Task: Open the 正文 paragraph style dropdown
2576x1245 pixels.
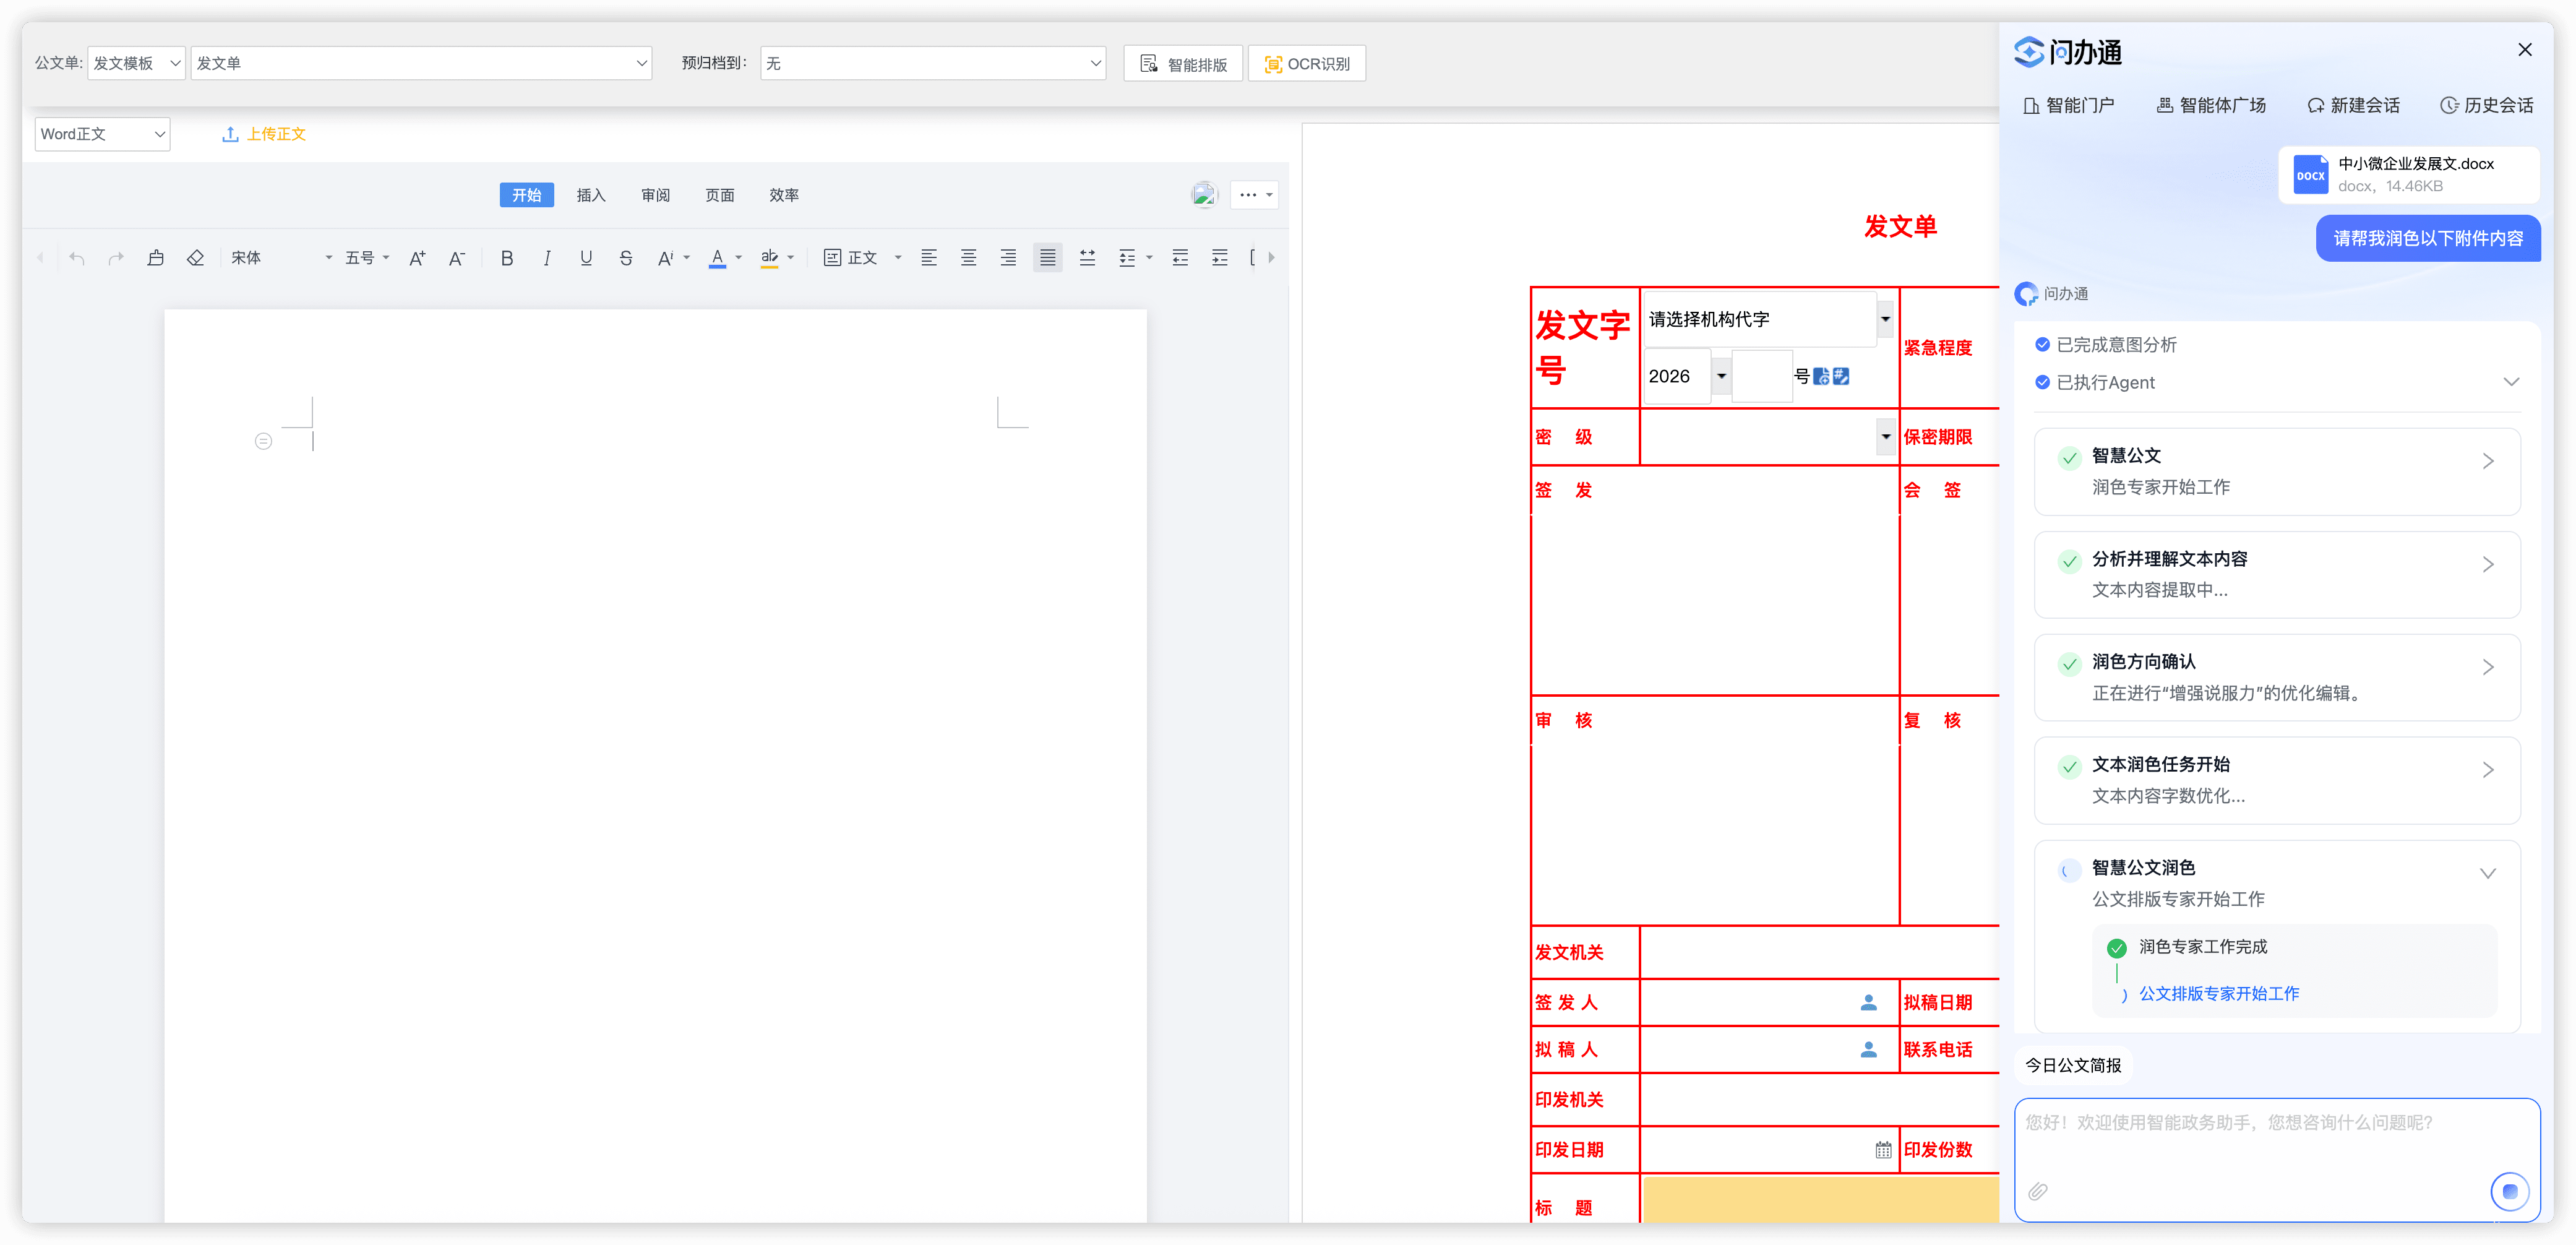Action: click(x=862, y=258)
